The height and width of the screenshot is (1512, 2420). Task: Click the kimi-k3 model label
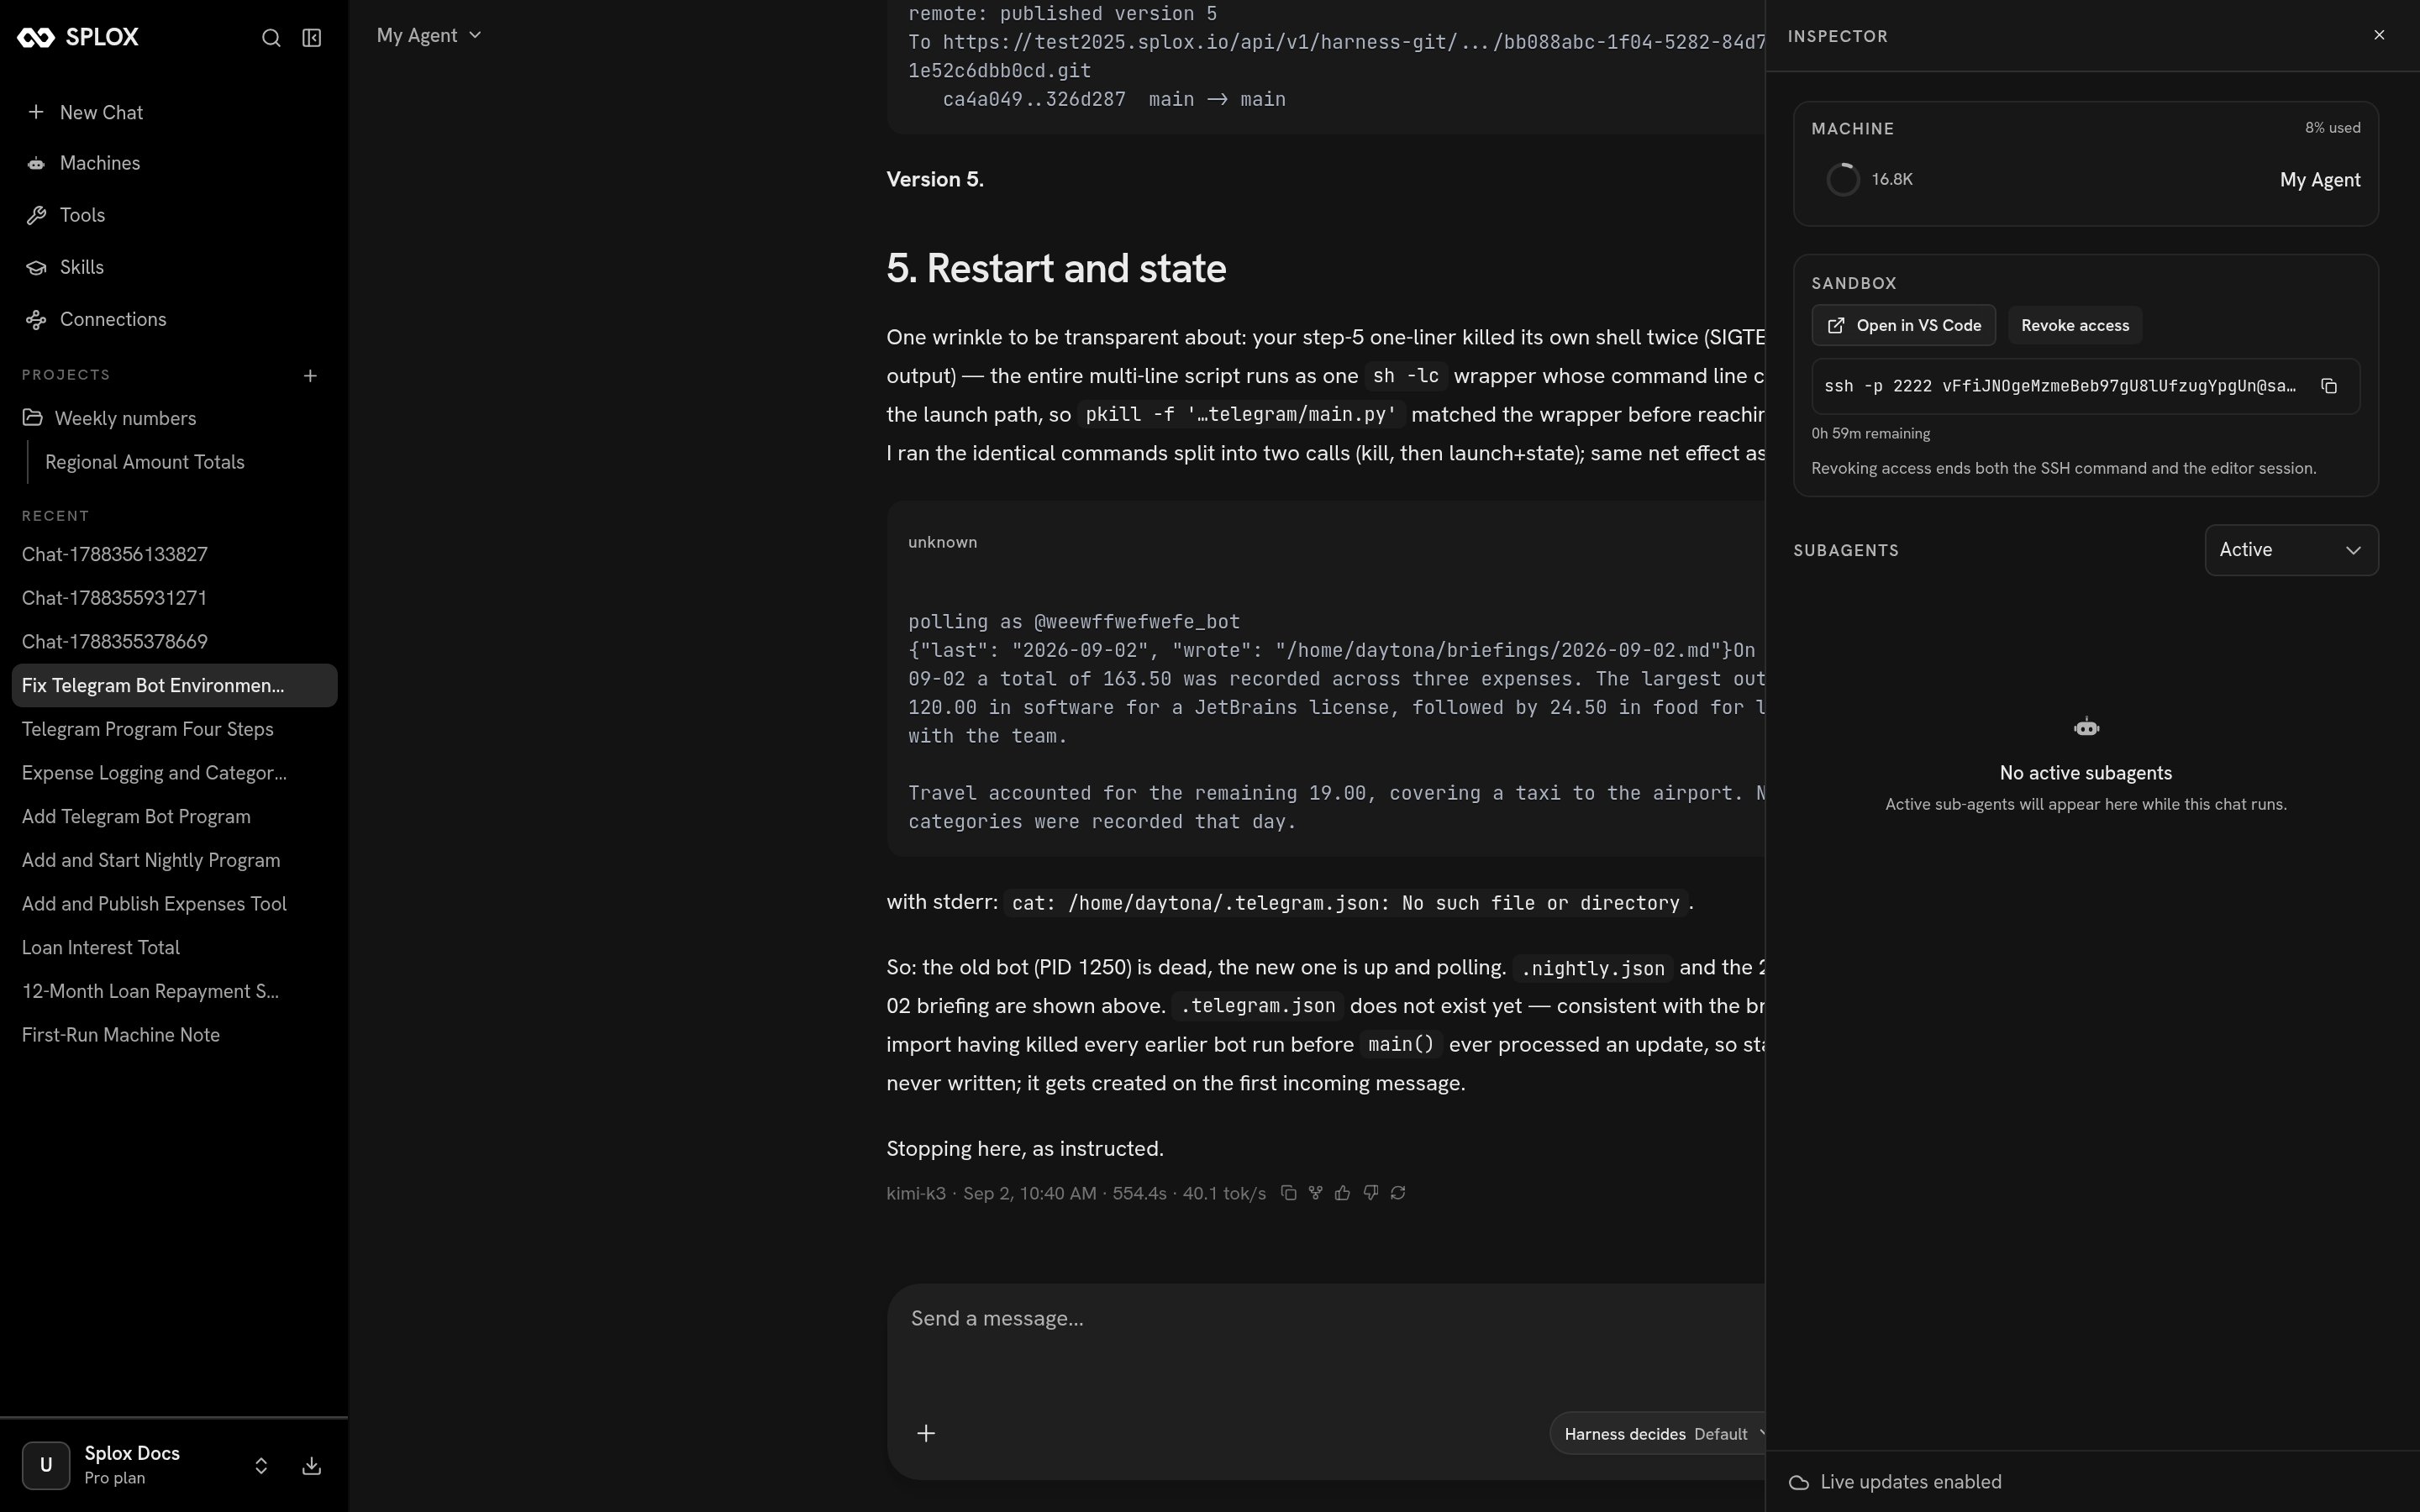[x=916, y=1193]
